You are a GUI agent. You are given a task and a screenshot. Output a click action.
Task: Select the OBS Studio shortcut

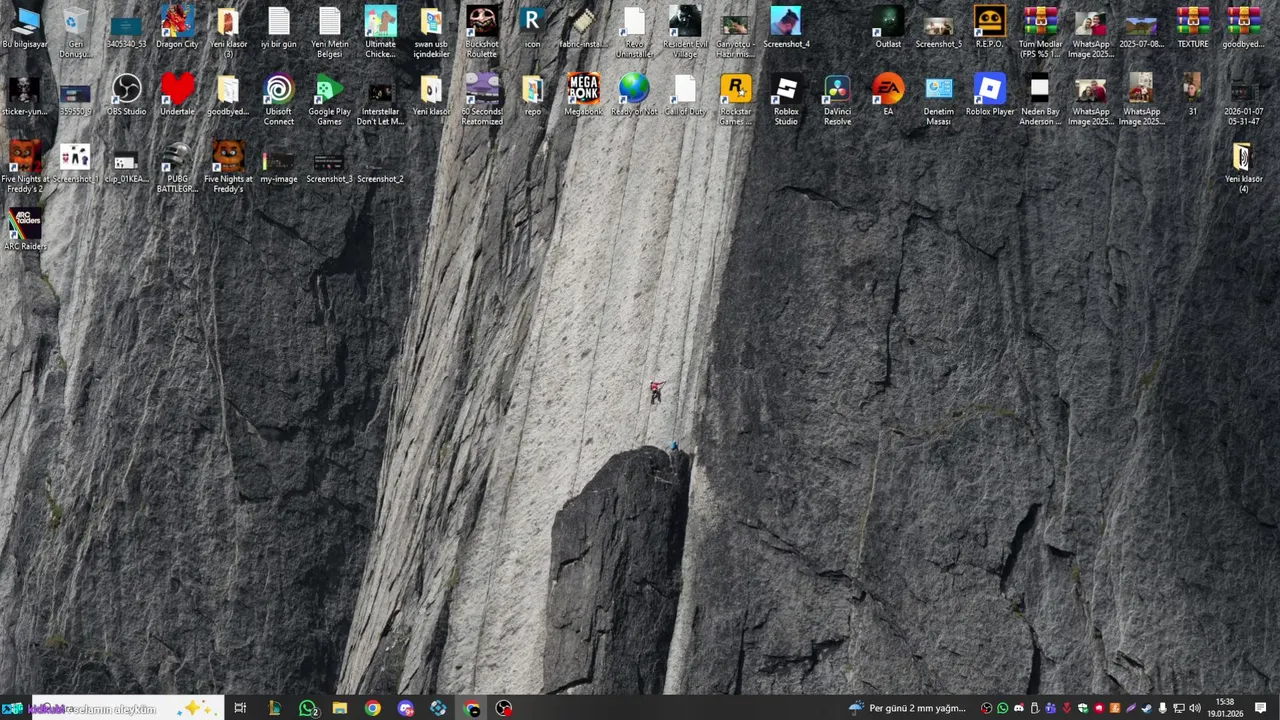click(x=127, y=95)
